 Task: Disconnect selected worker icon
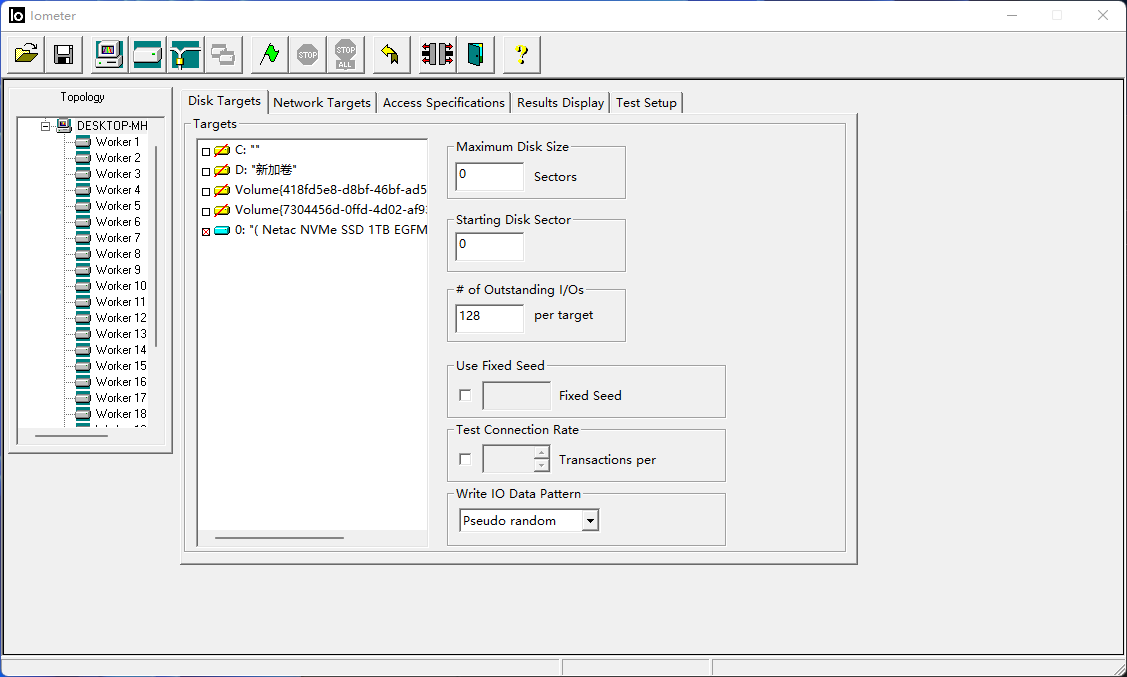click(x=437, y=55)
